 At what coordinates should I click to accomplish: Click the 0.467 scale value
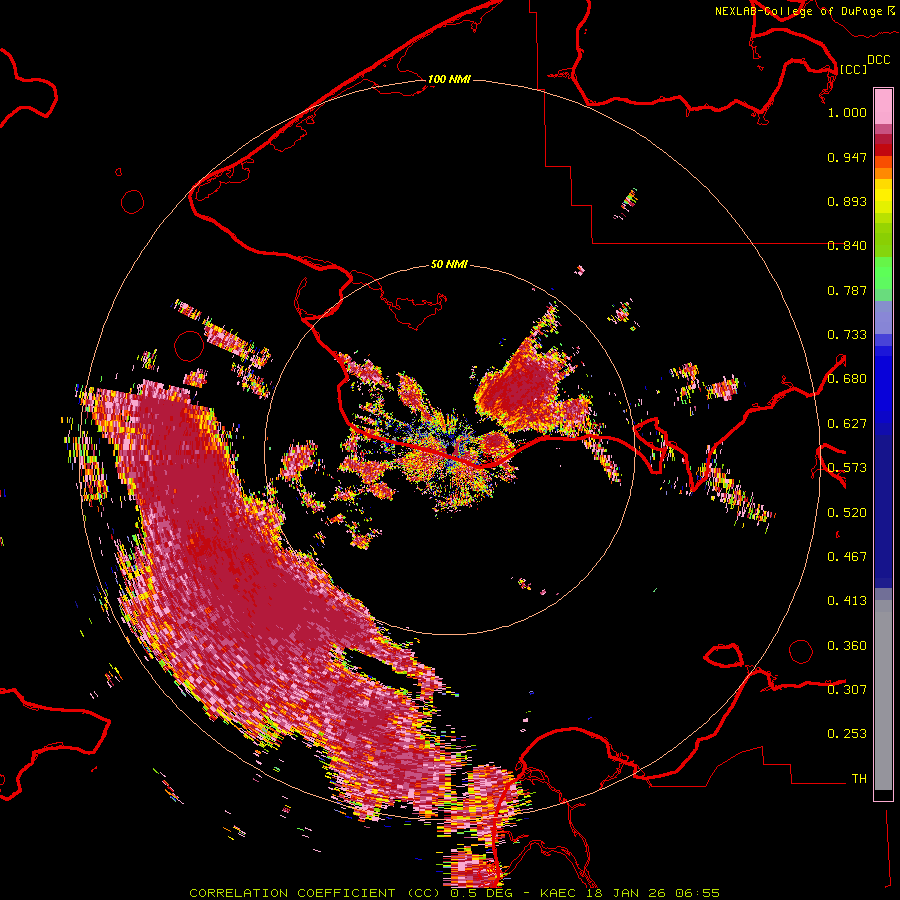(847, 557)
